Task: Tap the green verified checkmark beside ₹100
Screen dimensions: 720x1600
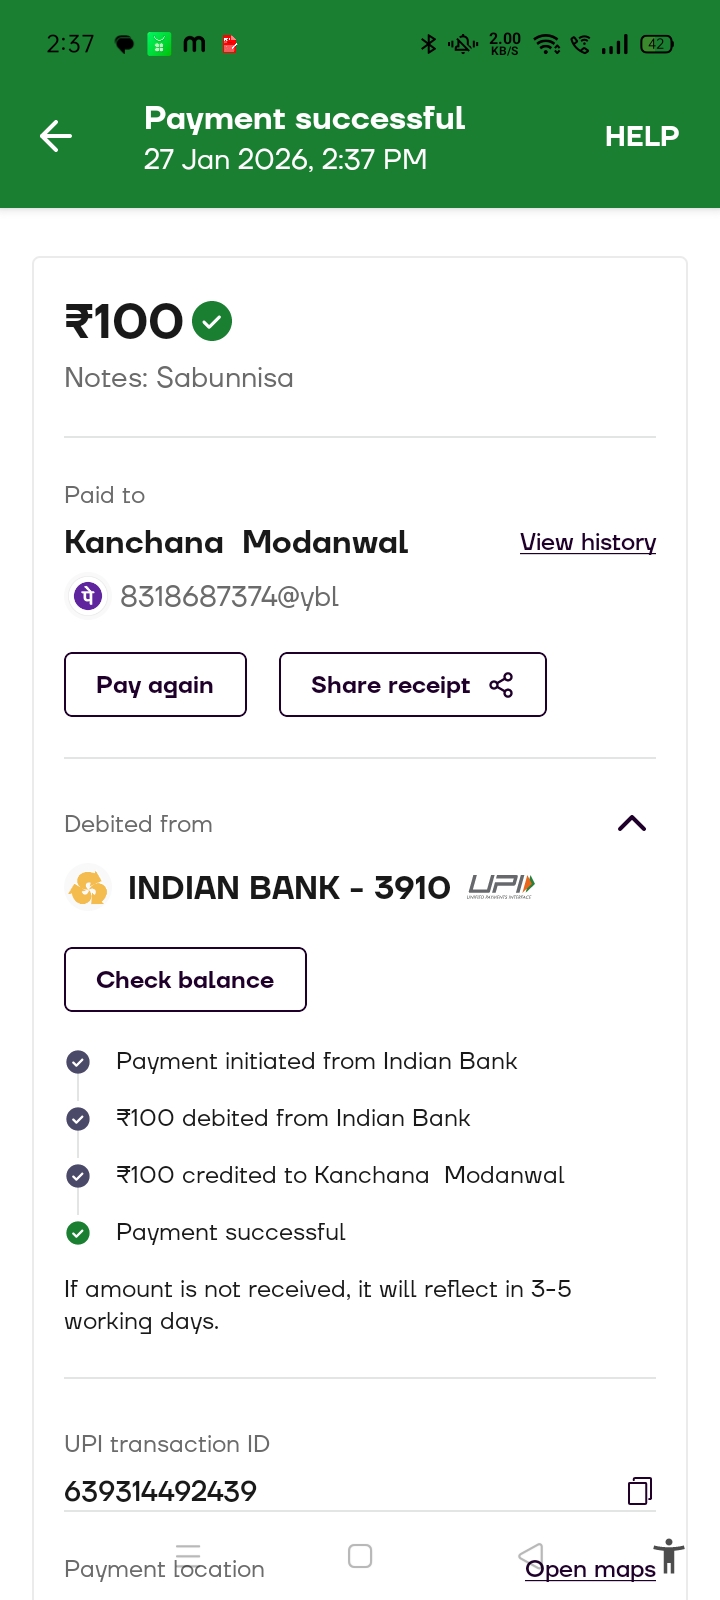Action: click(x=212, y=321)
